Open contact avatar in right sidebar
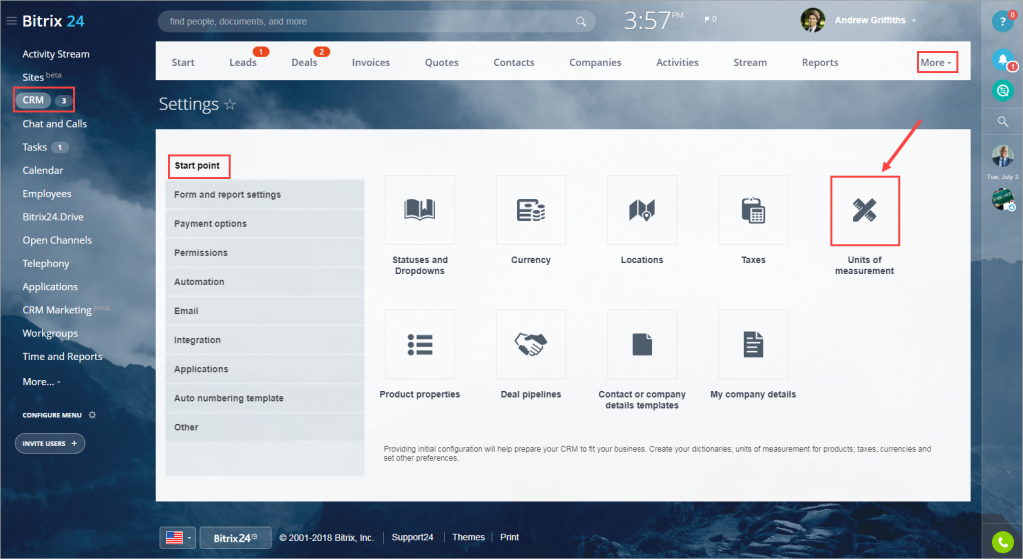The width and height of the screenshot is (1023, 559). pyautogui.click(x=1002, y=157)
